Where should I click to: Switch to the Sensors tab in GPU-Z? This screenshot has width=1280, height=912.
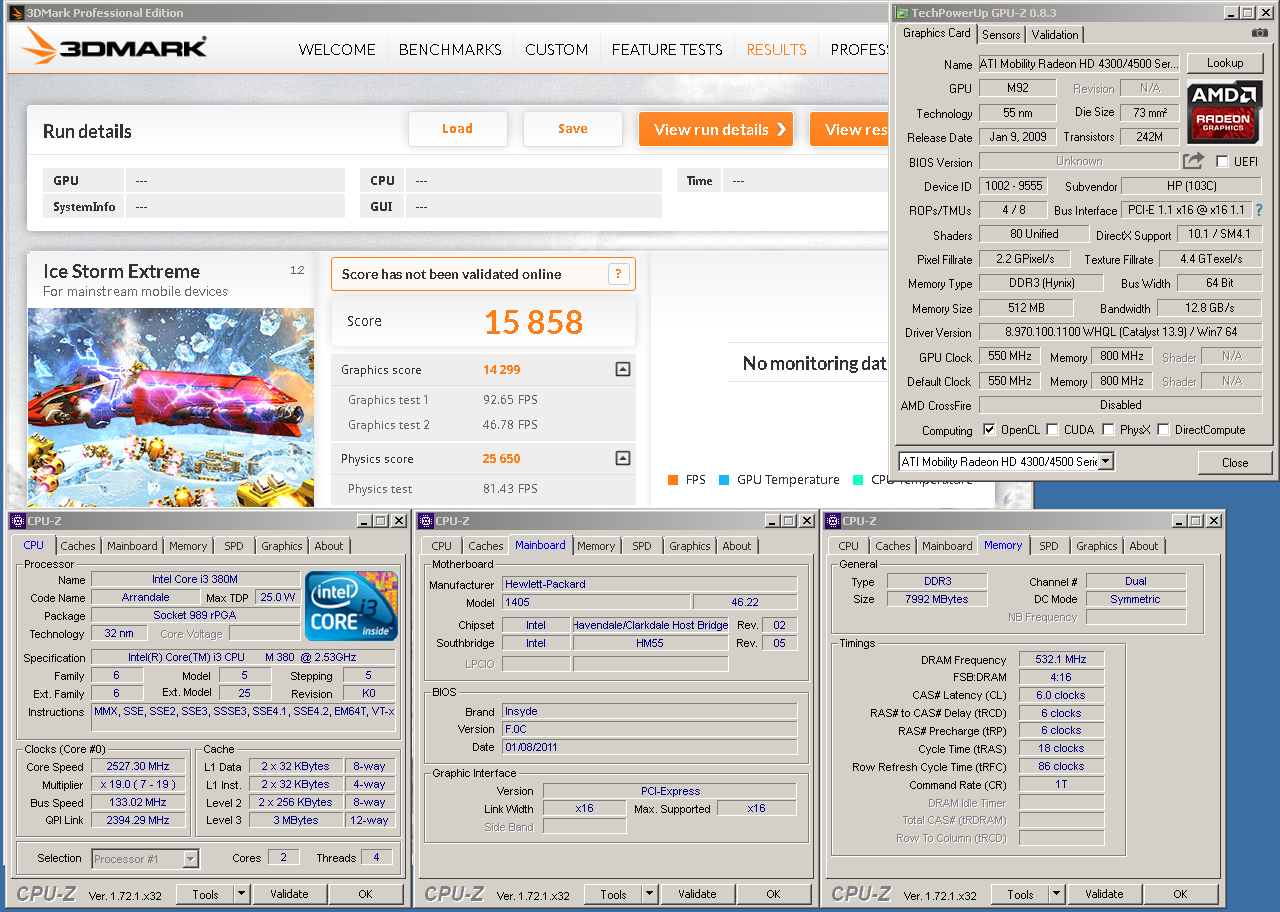coord(1001,35)
